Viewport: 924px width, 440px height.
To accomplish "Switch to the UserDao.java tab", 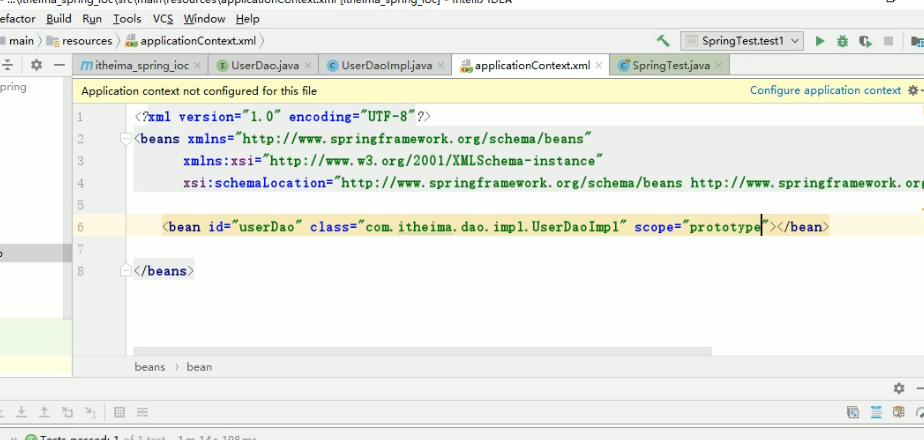I will click(x=265, y=65).
